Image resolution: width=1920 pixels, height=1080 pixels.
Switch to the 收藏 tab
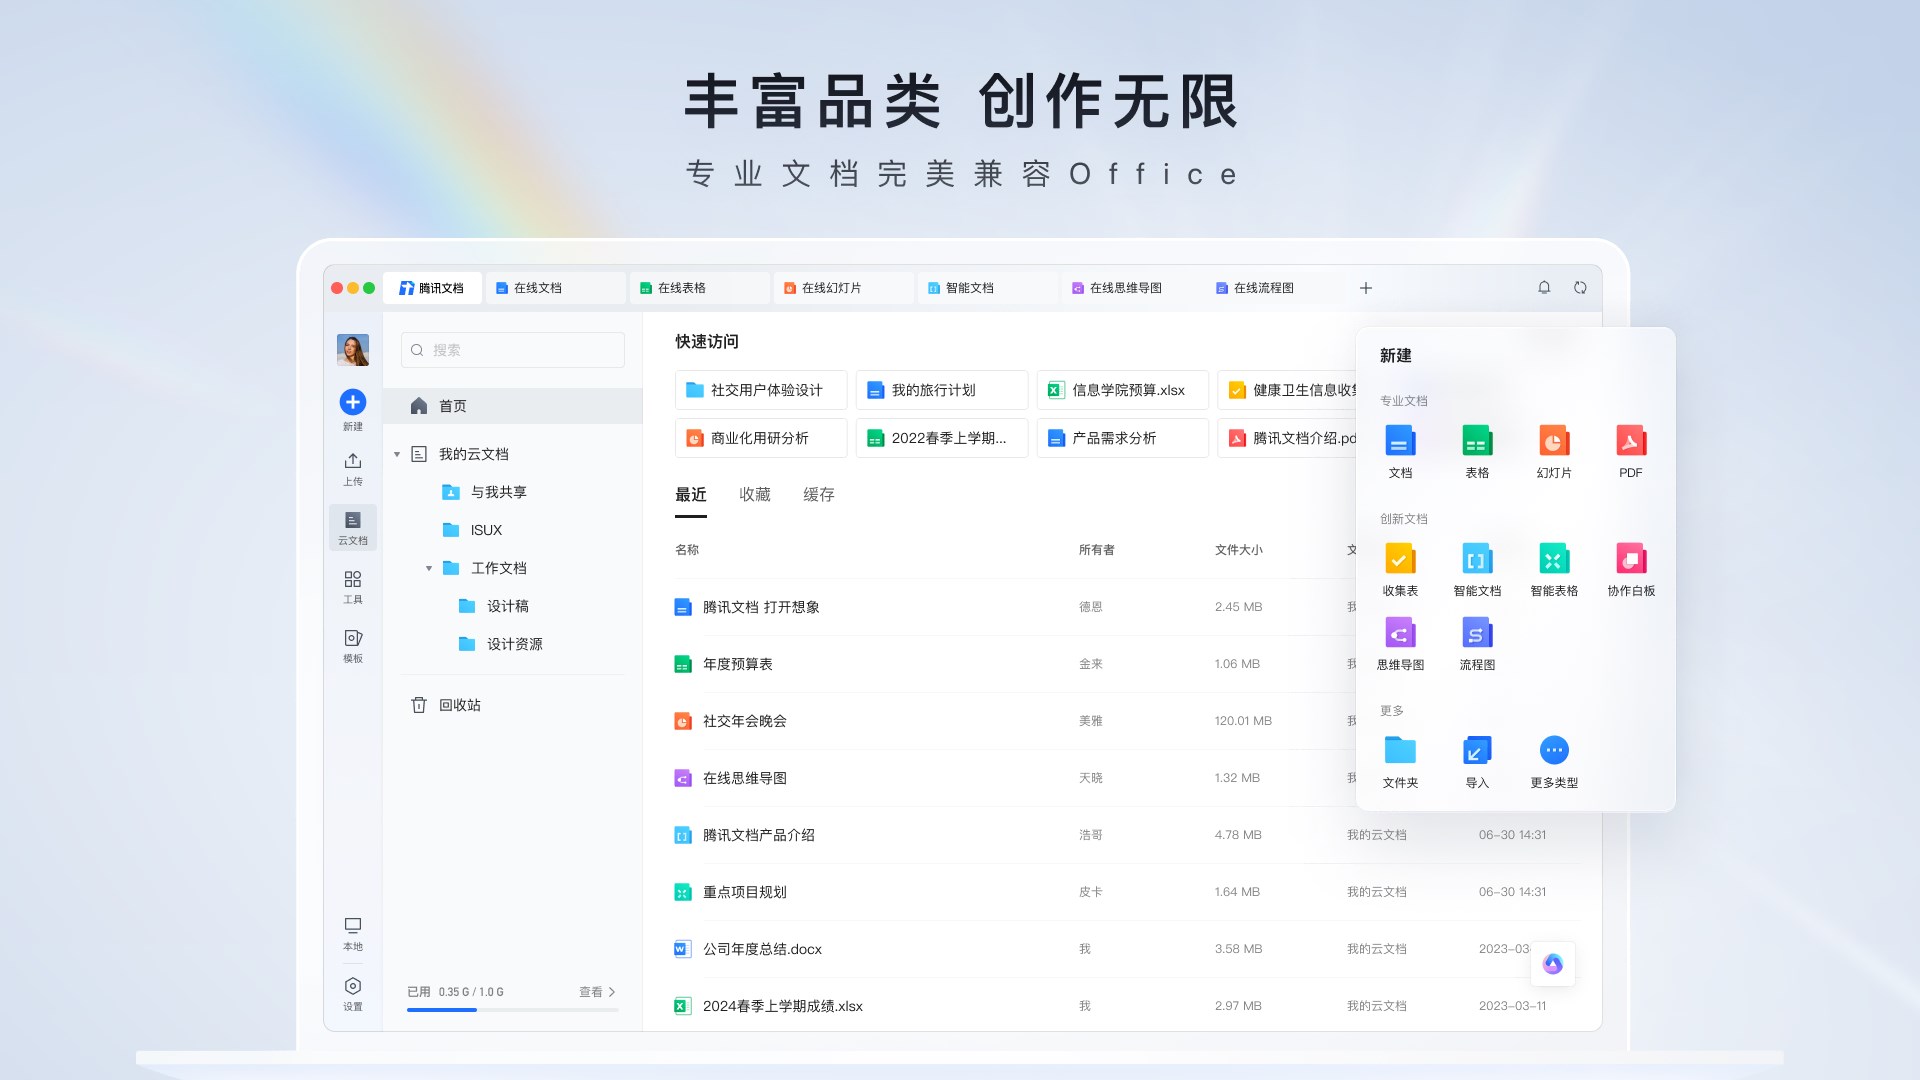[754, 494]
